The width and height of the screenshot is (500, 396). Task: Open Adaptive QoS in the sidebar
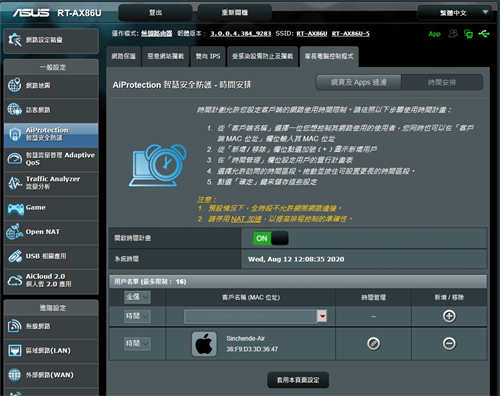pyautogui.click(x=51, y=159)
